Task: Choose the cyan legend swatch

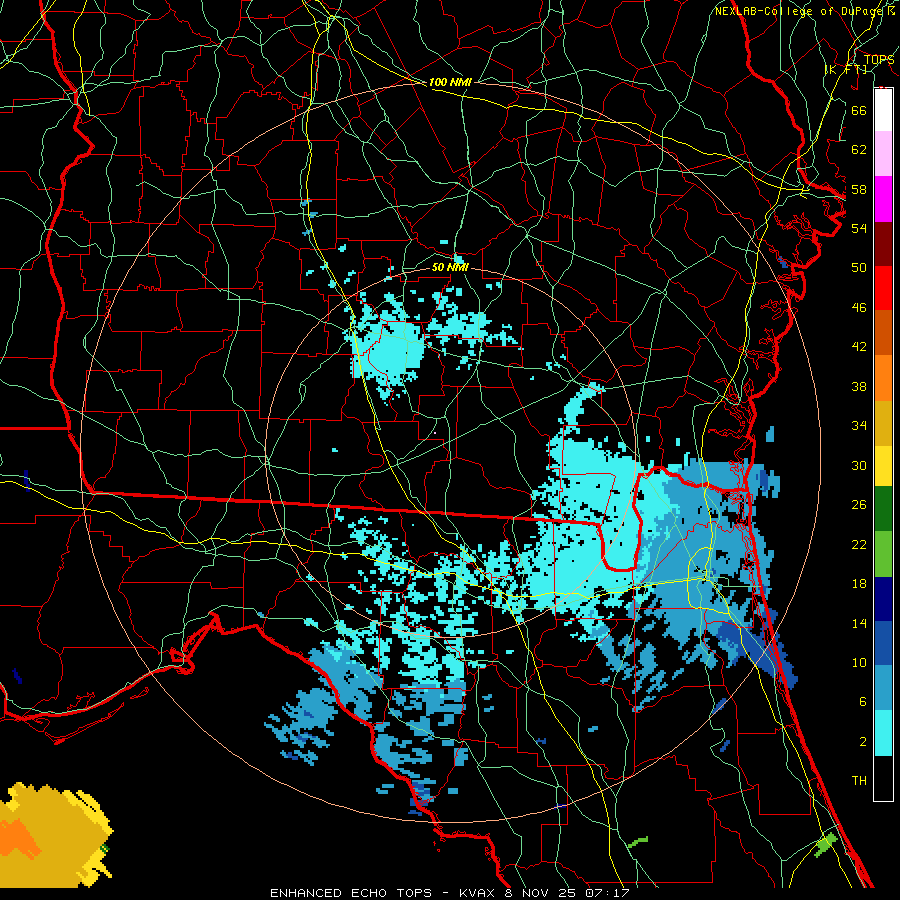Action: [x=883, y=733]
